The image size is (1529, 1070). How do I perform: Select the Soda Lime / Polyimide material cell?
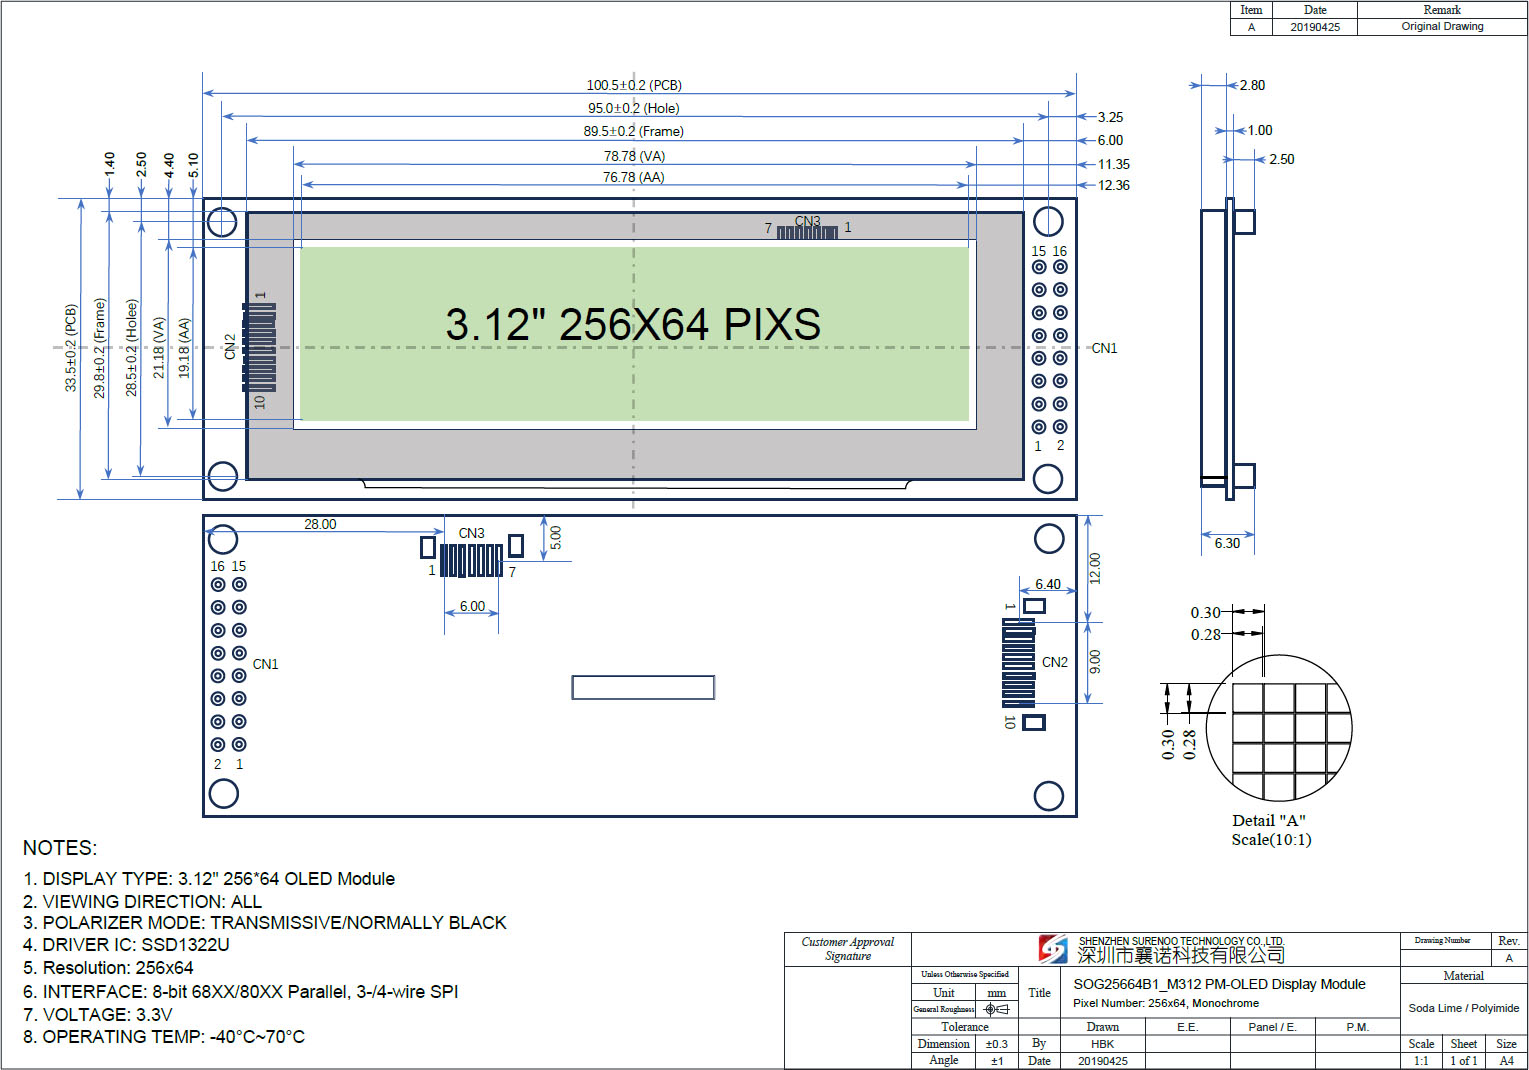click(1463, 1008)
